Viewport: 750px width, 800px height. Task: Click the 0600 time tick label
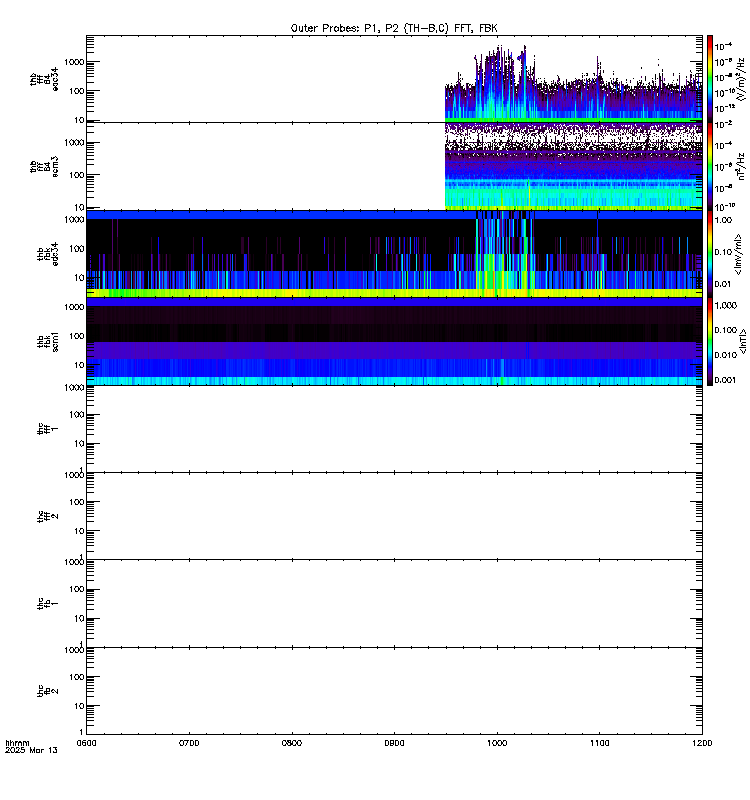86,744
